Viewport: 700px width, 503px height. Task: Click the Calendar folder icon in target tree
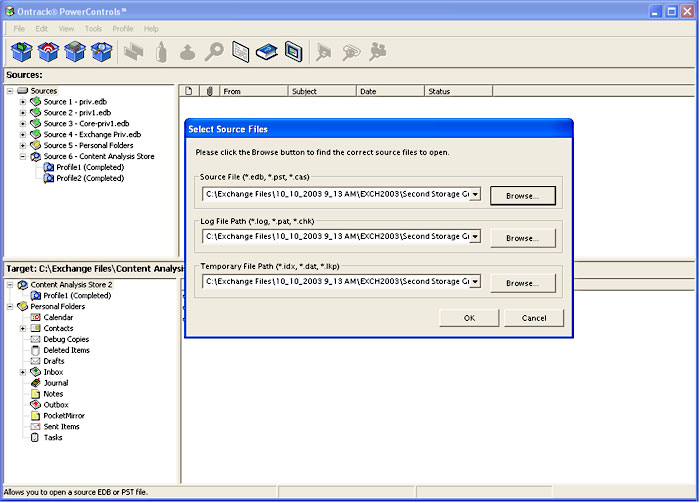35,317
